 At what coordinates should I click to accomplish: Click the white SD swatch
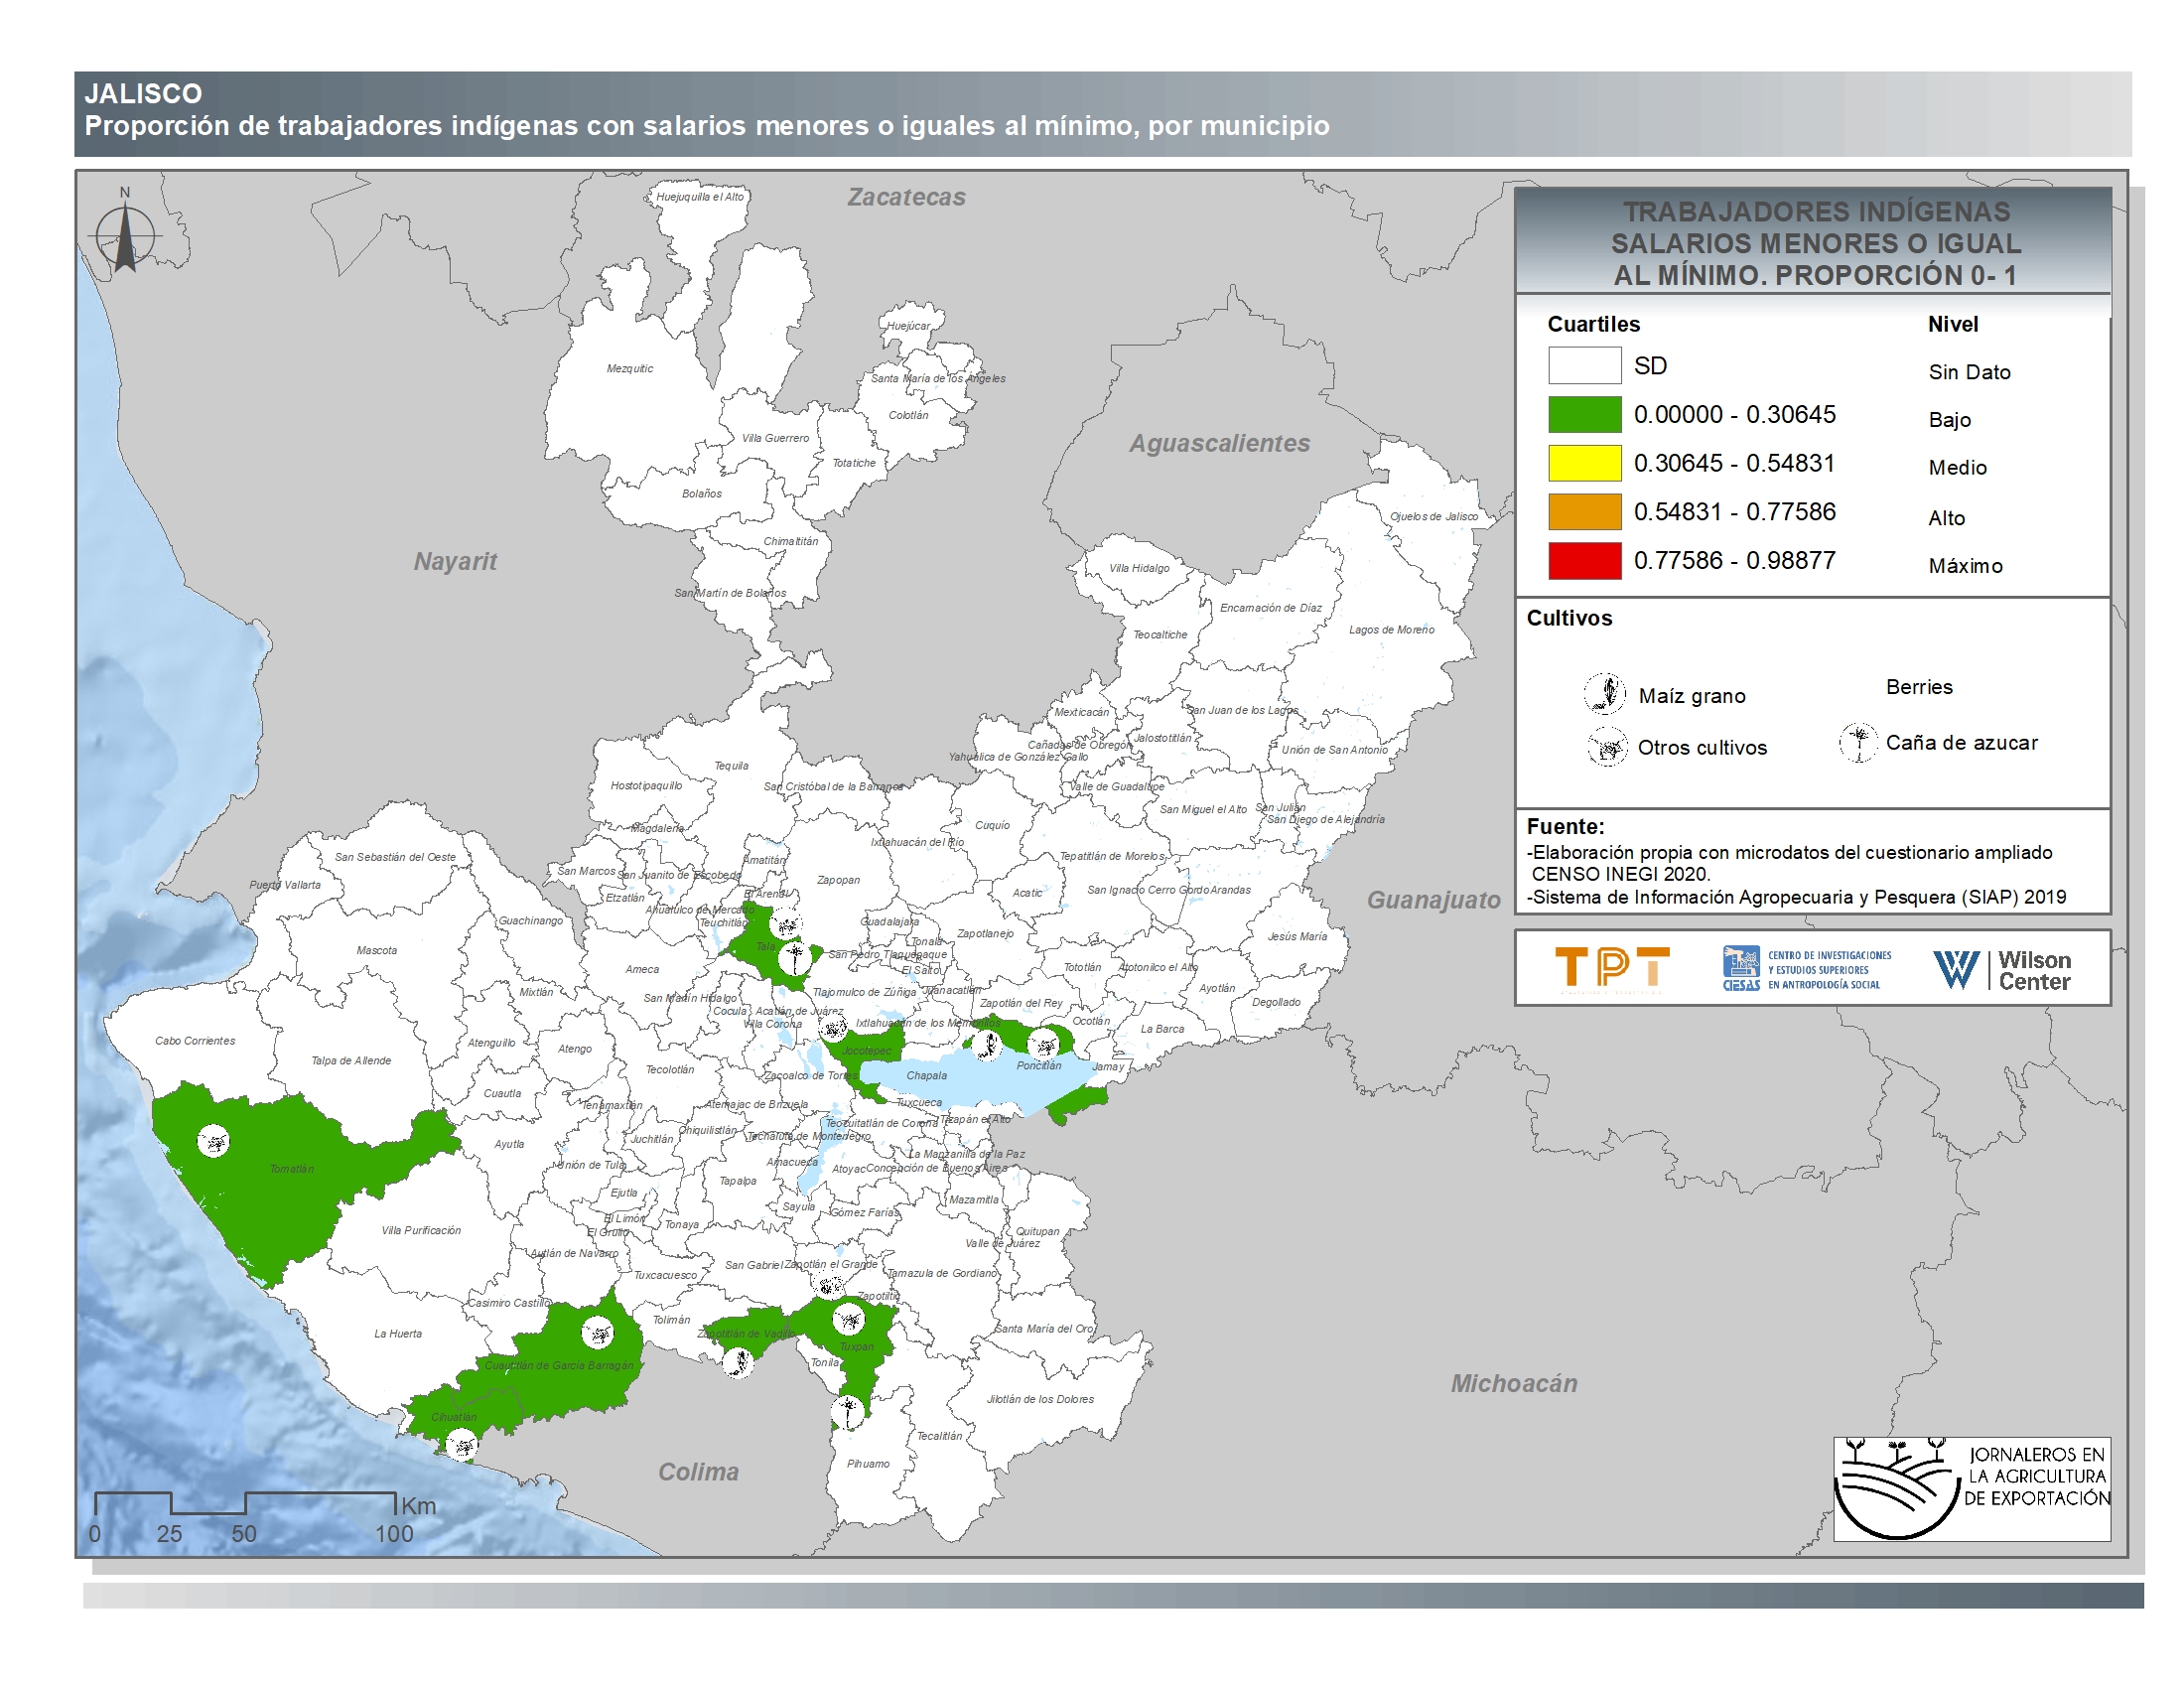point(1584,365)
